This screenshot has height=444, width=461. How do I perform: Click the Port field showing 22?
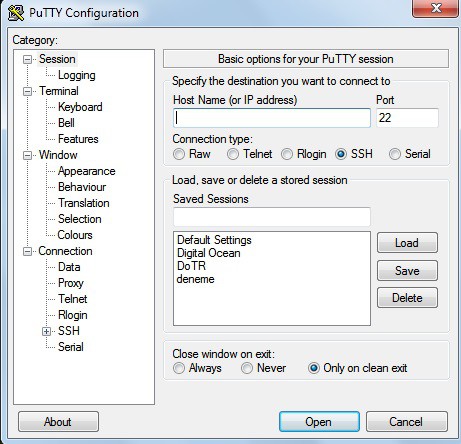tap(407, 118)
